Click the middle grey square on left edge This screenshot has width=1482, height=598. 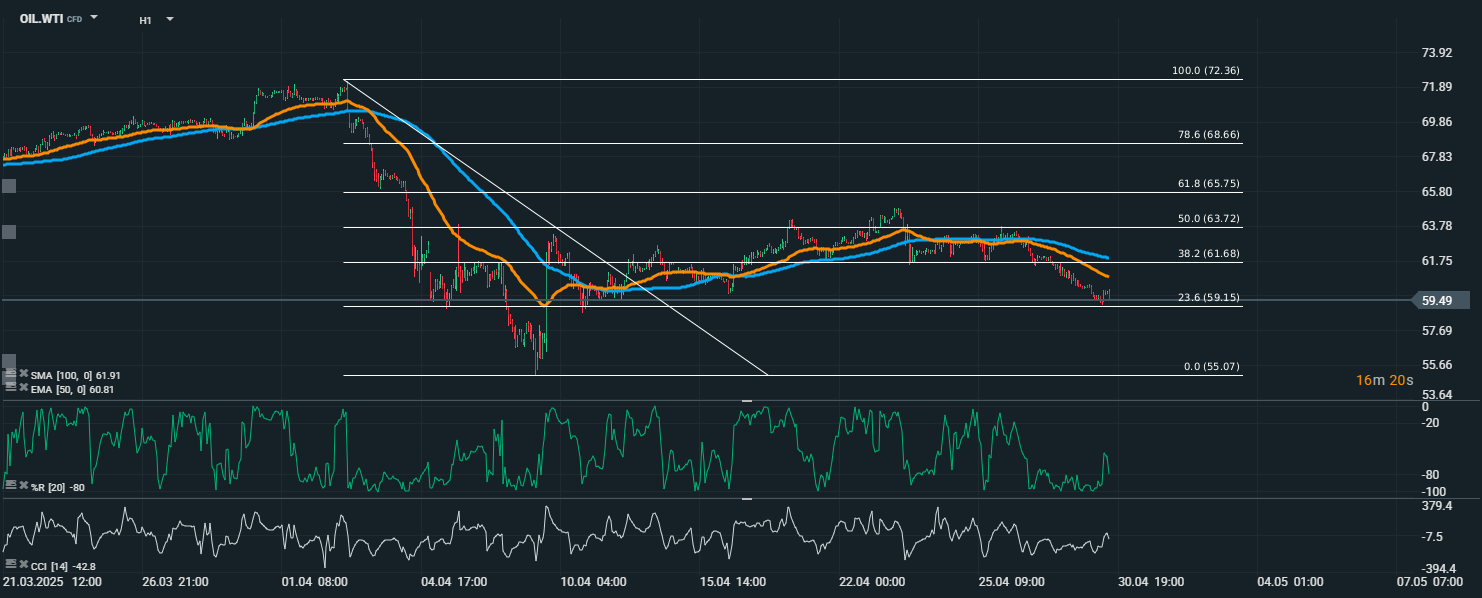(9, 232)
